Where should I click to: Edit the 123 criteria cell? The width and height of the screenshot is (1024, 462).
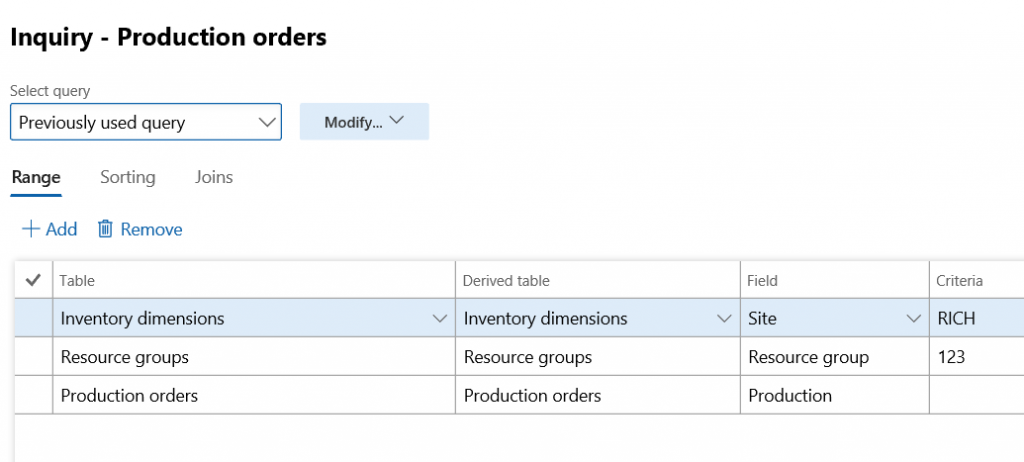975,357
